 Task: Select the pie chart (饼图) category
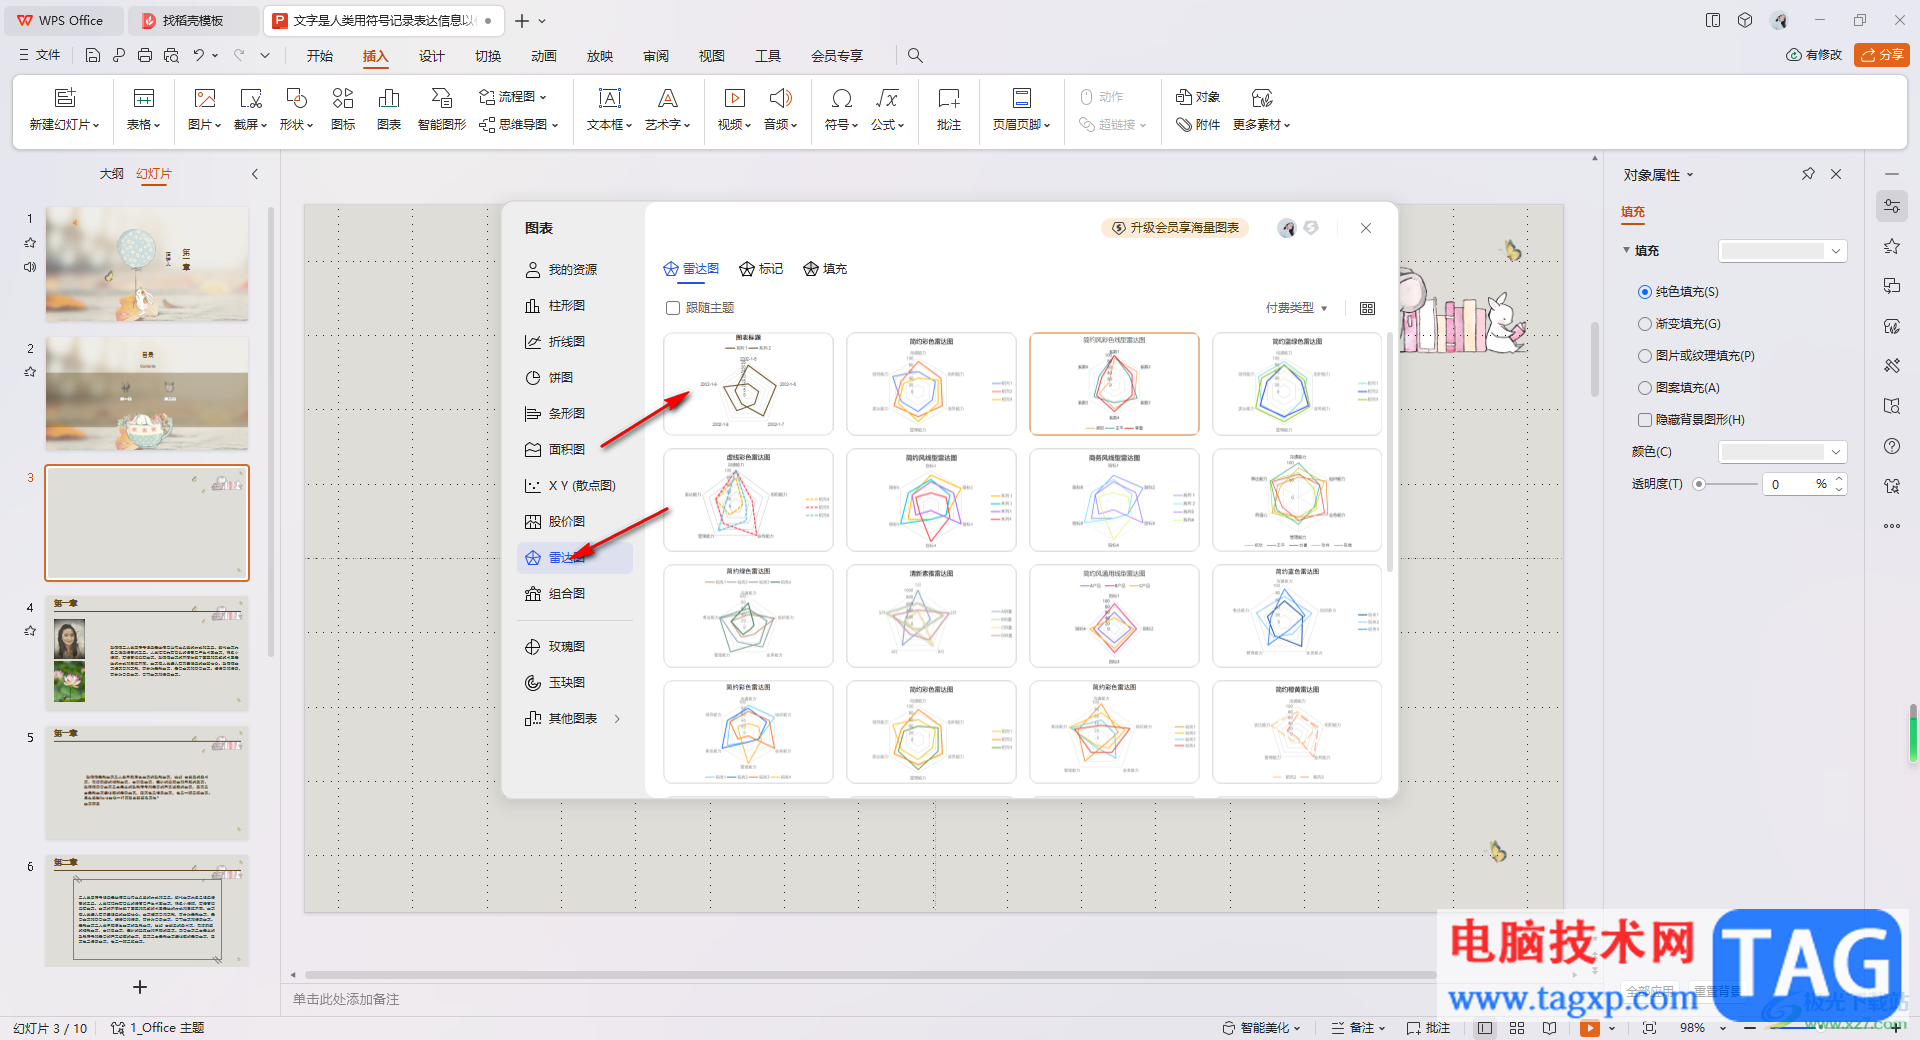click(560, 378)
